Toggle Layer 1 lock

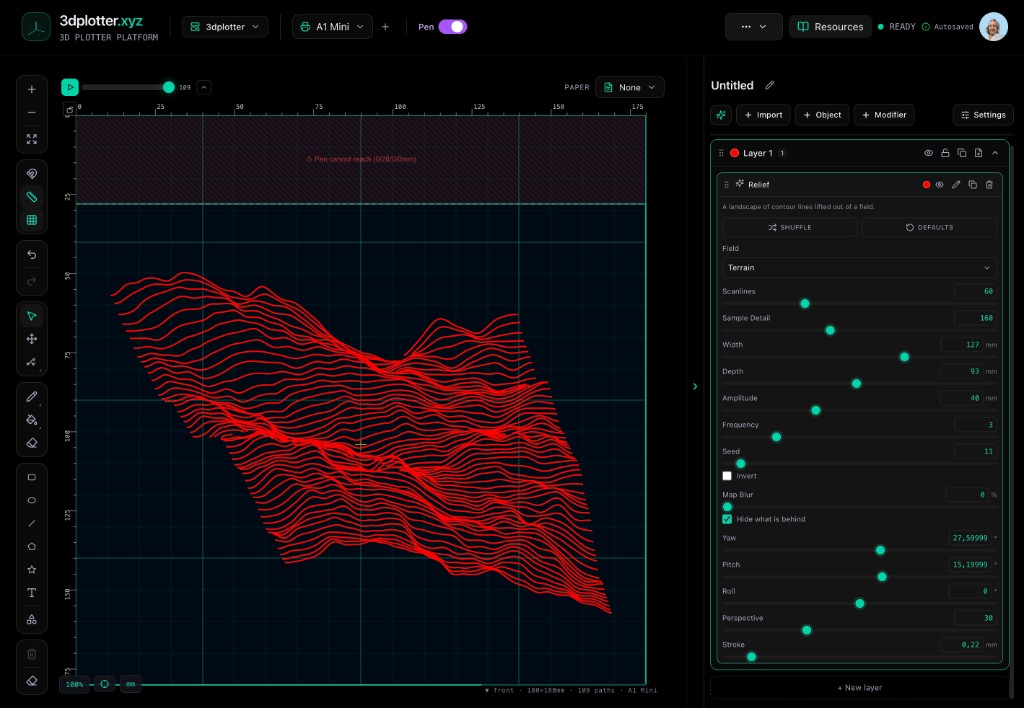[945, 153]
